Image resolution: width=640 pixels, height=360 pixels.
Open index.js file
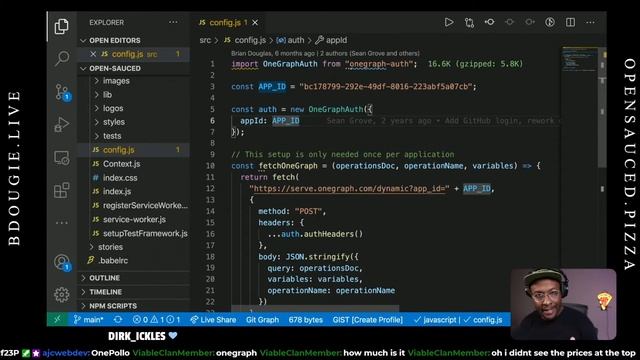coord(117,191)
